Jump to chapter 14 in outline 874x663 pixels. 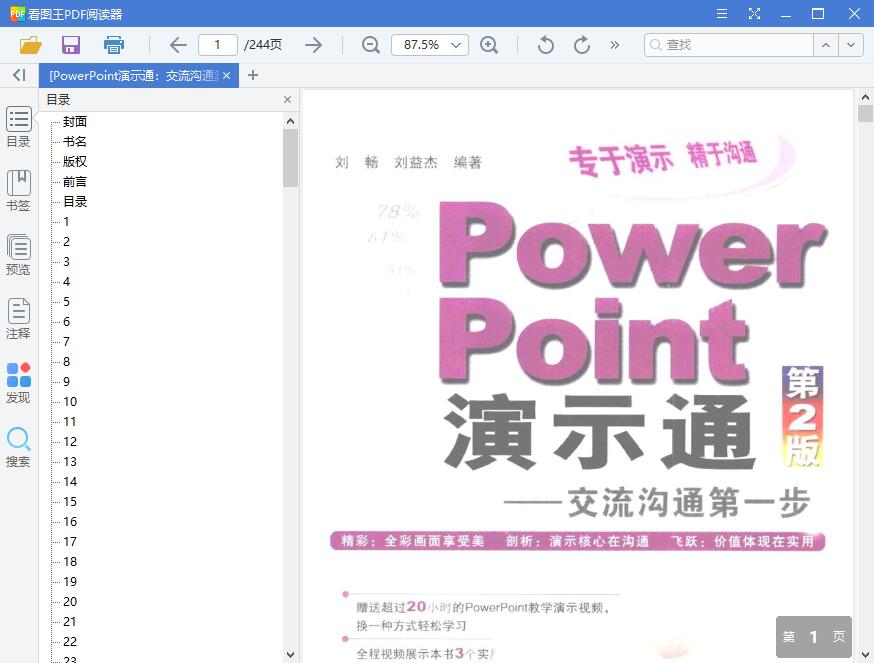(70, 482)
